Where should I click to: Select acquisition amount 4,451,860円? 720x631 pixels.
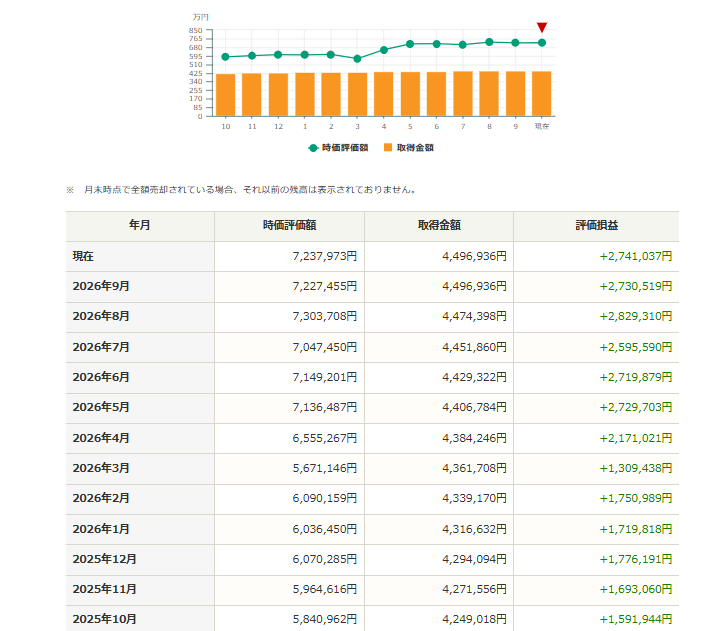(474, 347)
